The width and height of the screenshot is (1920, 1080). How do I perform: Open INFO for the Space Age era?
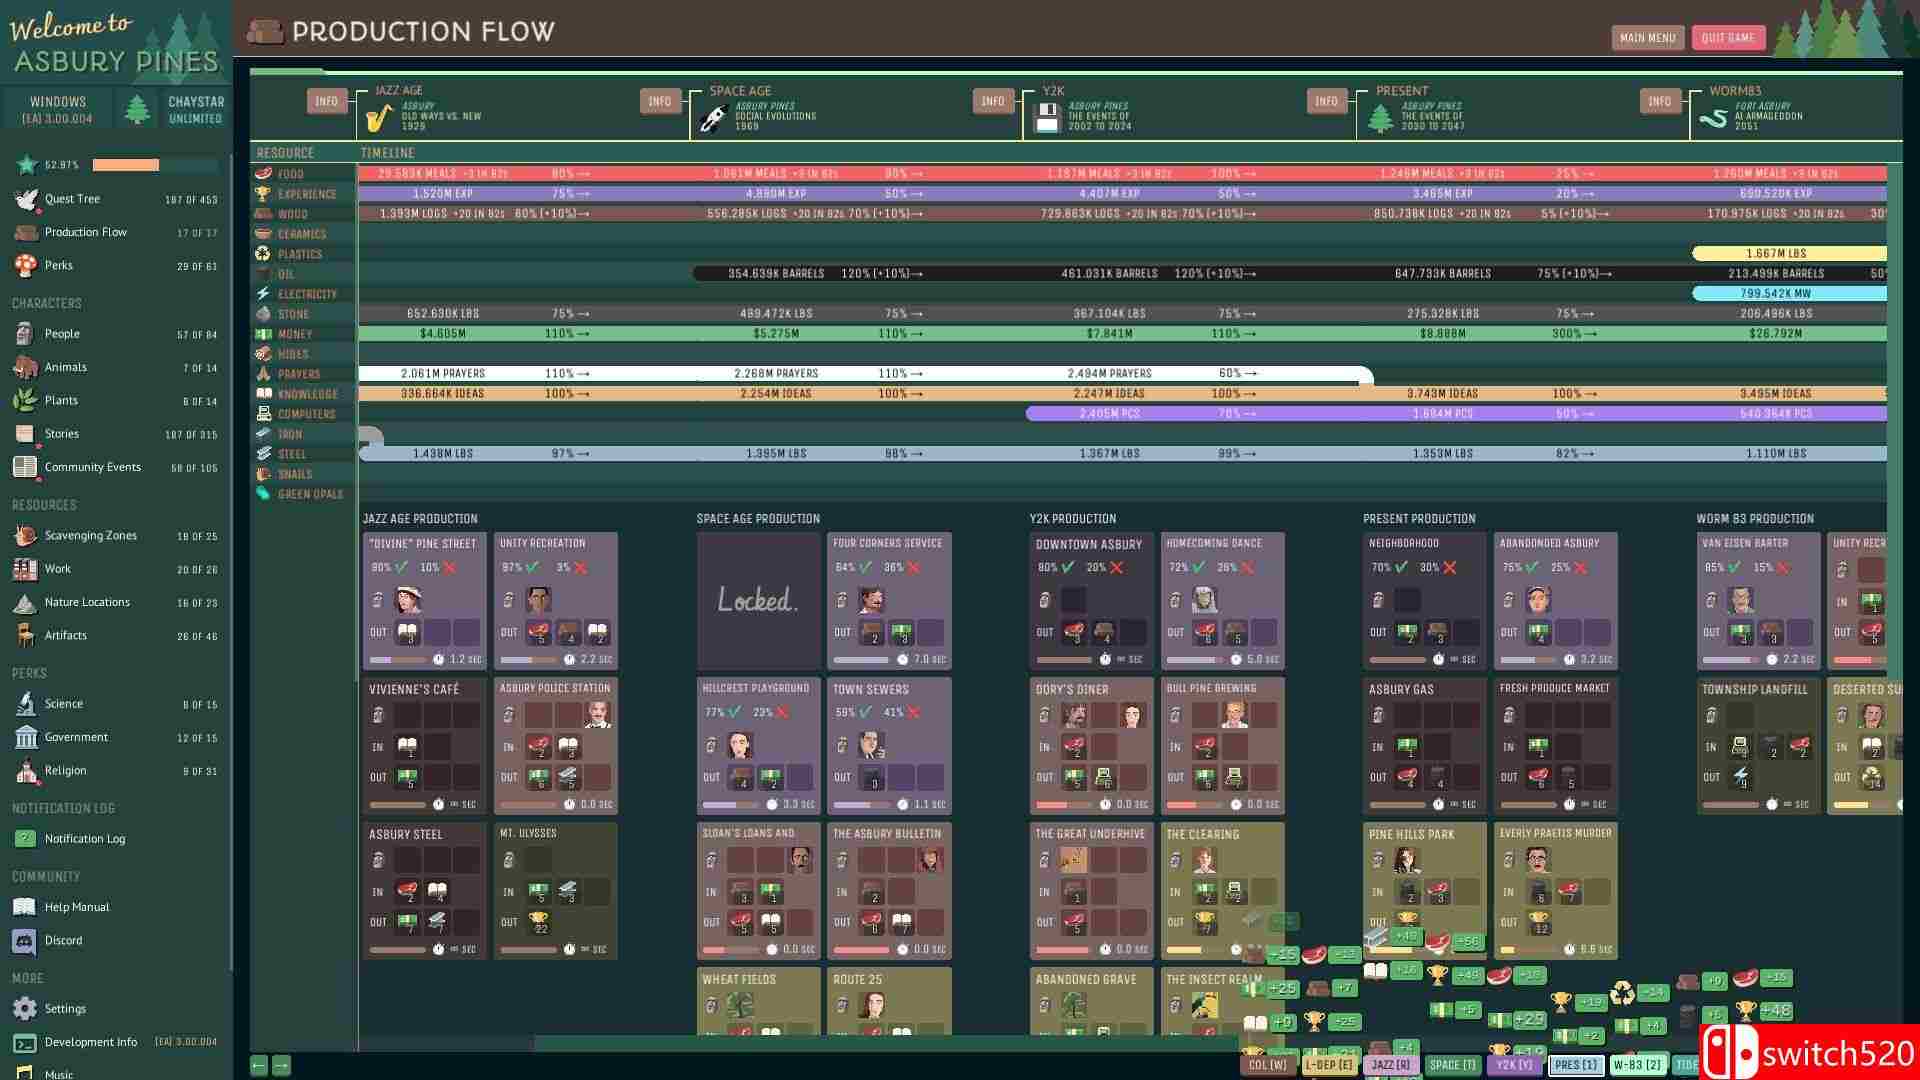point(659,101)
